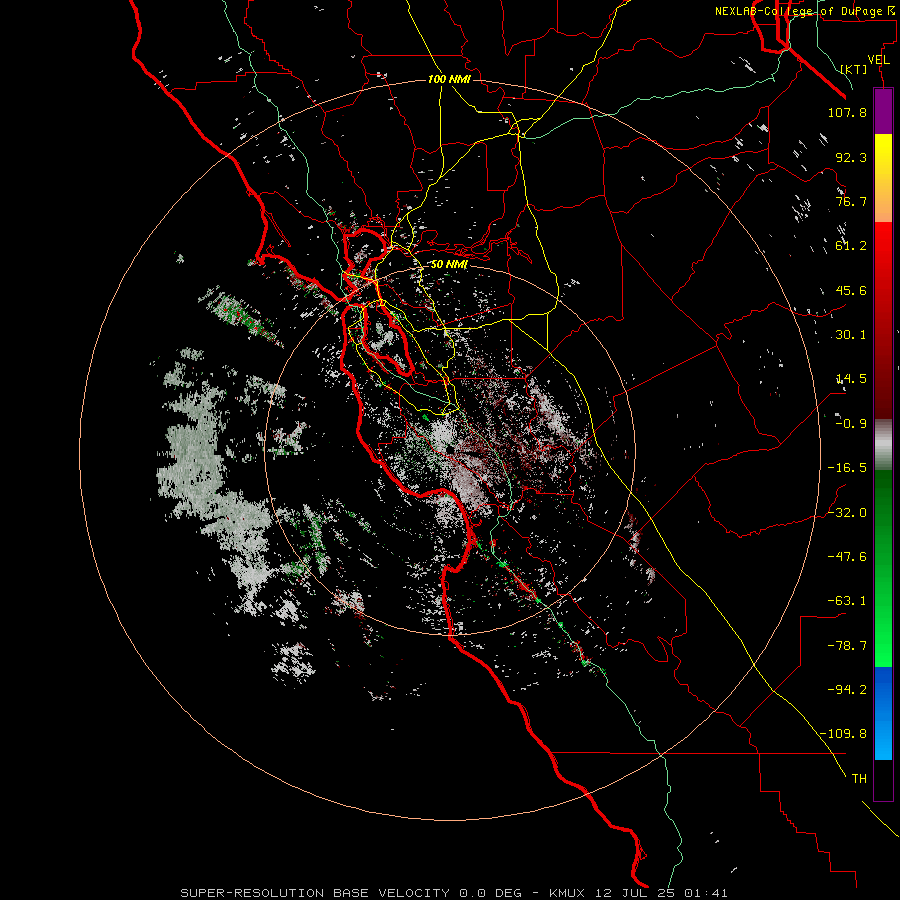The image size is (900, 900).
Task: Click the purple band of the color bar
Action: [883, 111]
